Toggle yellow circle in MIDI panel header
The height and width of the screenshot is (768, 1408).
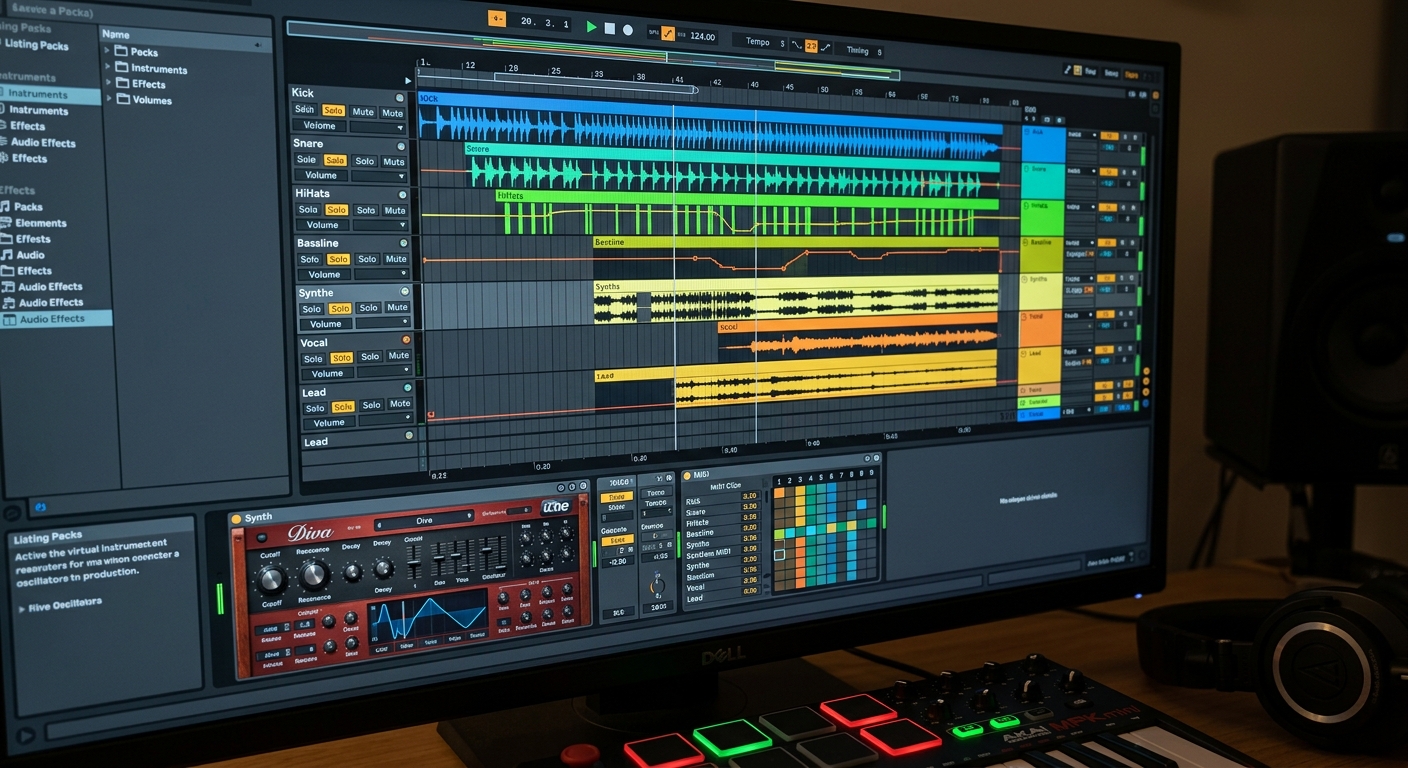687,476
